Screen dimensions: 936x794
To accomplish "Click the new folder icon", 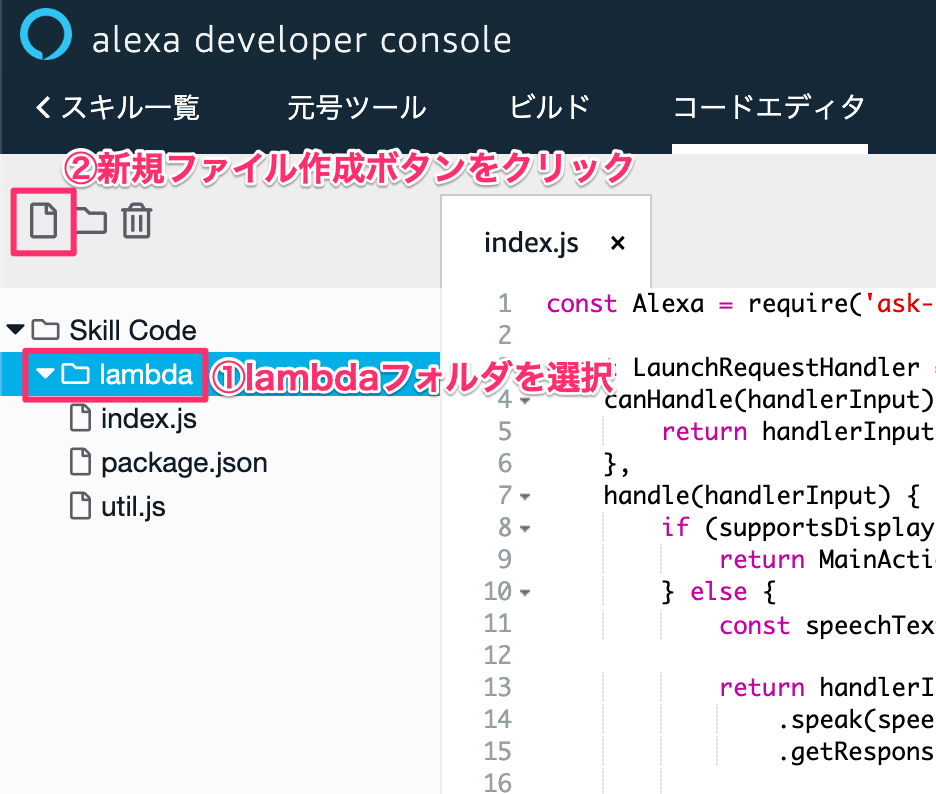I will pos(91,221).
